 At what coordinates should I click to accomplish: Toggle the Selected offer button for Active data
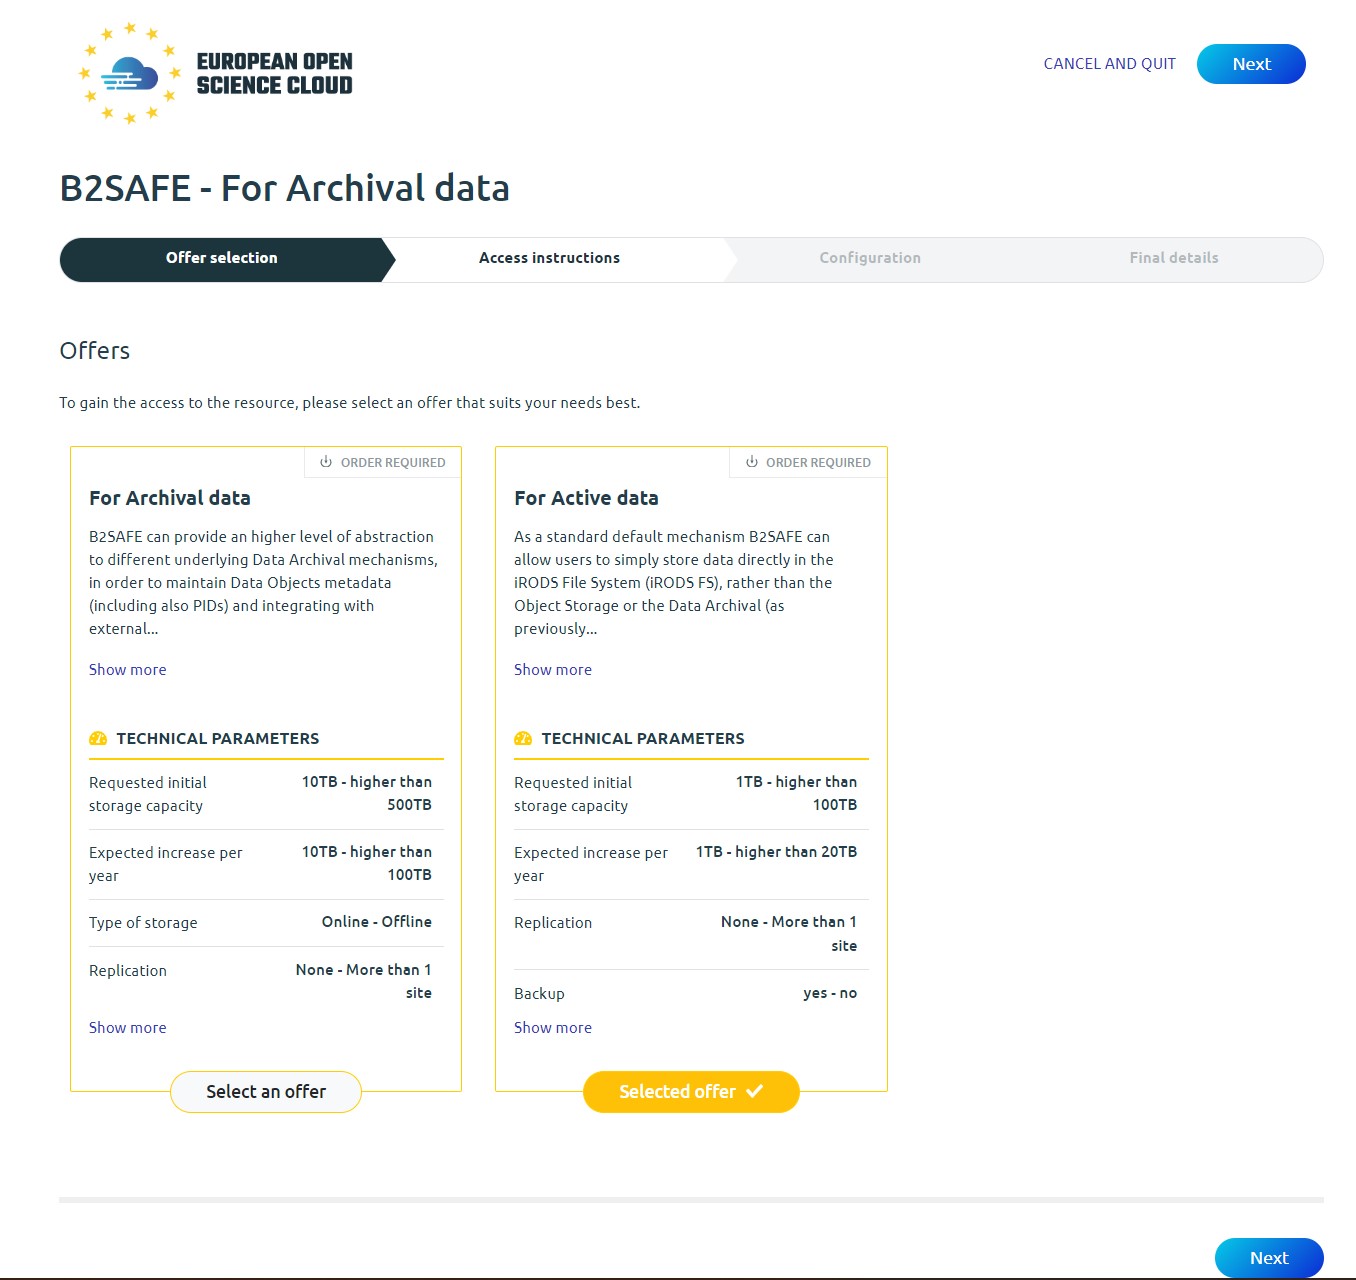690,1092
